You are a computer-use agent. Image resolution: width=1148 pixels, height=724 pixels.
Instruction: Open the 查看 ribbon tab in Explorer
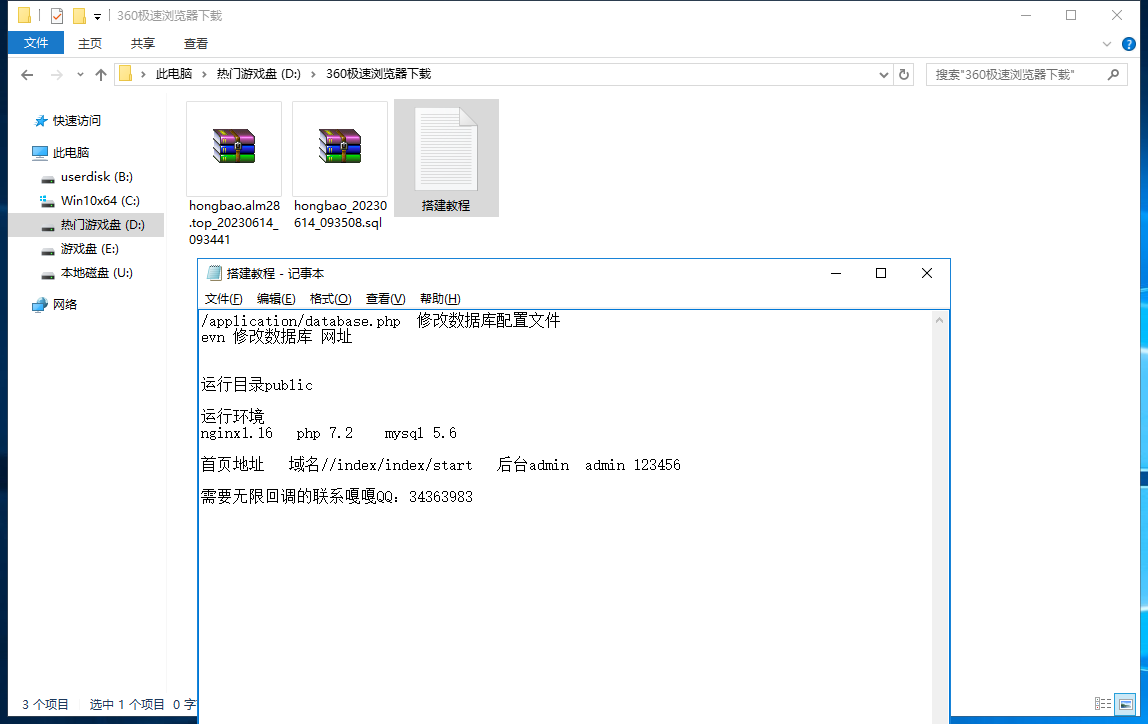click(196, 43)
